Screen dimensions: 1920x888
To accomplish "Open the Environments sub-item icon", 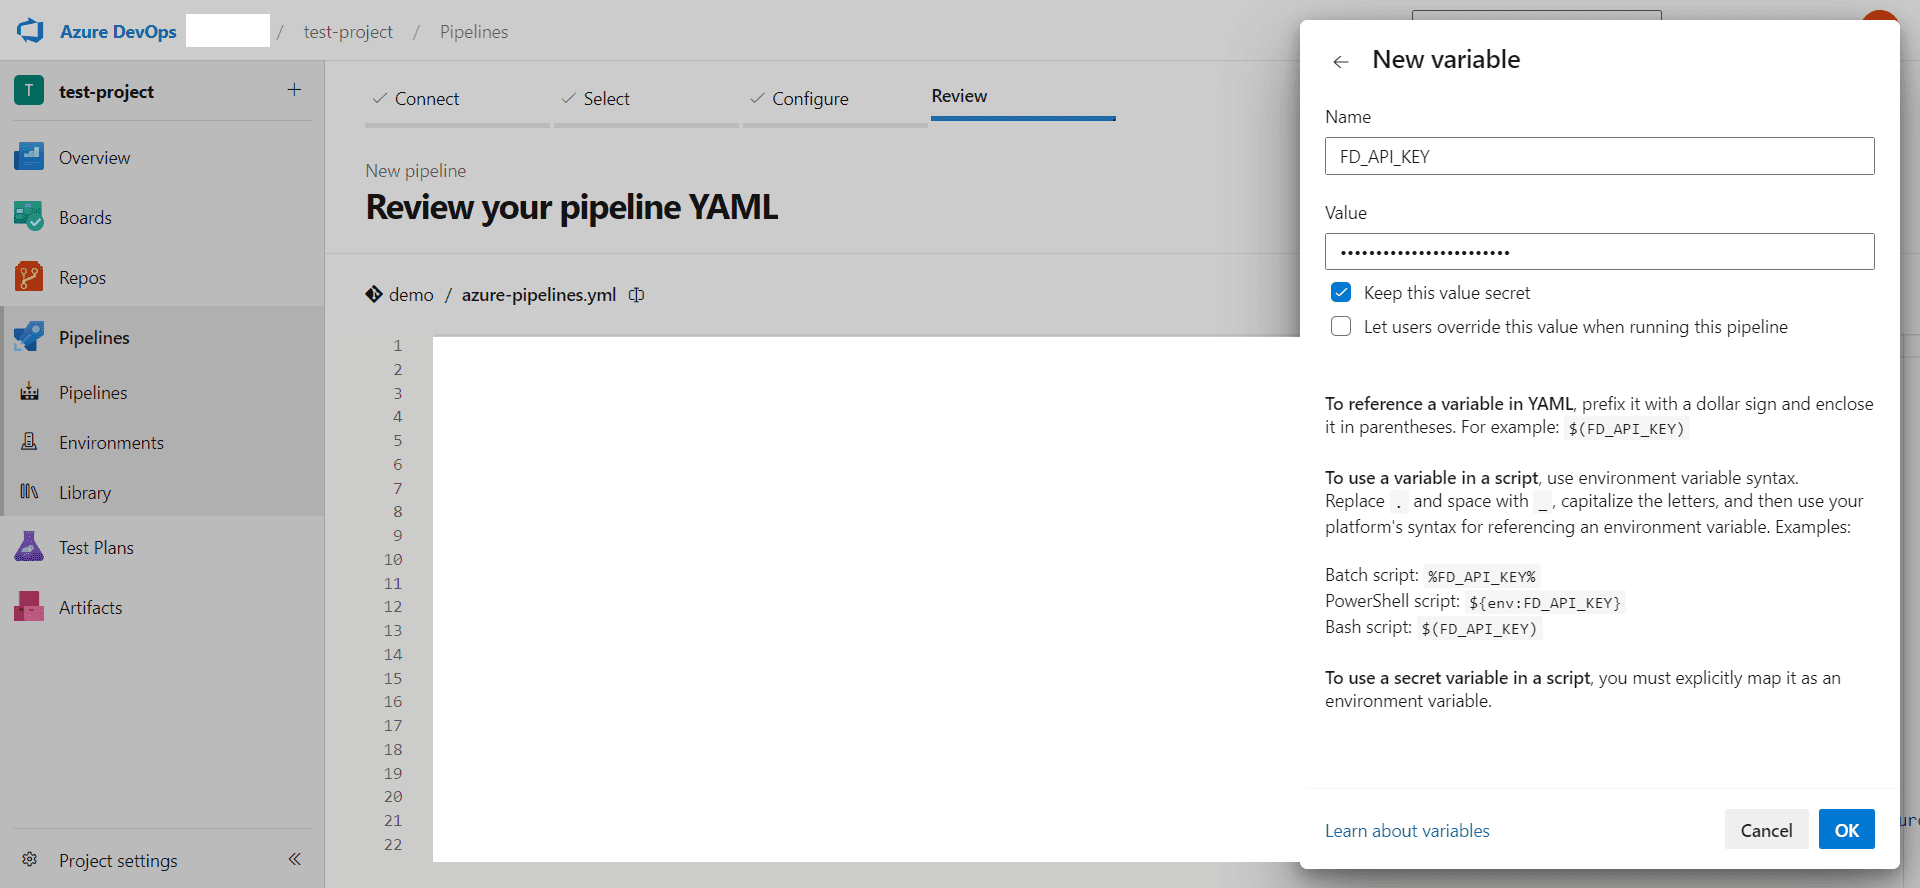I will [x=30, y=442].
